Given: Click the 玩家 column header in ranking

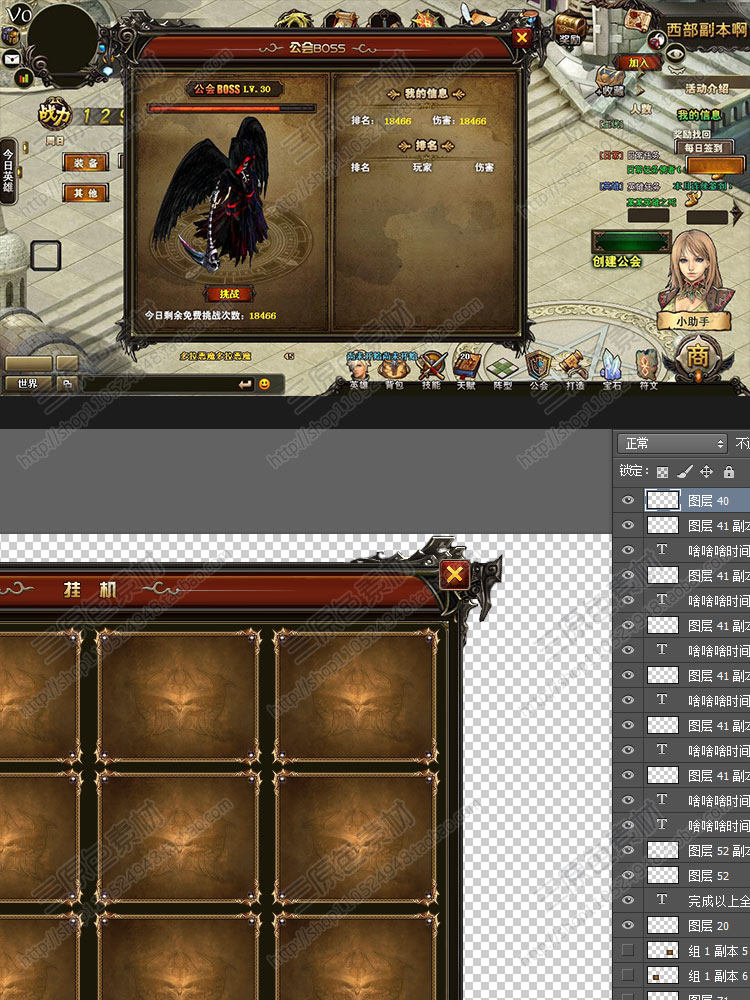Looking at the screenshot, I should pos(422,167).
